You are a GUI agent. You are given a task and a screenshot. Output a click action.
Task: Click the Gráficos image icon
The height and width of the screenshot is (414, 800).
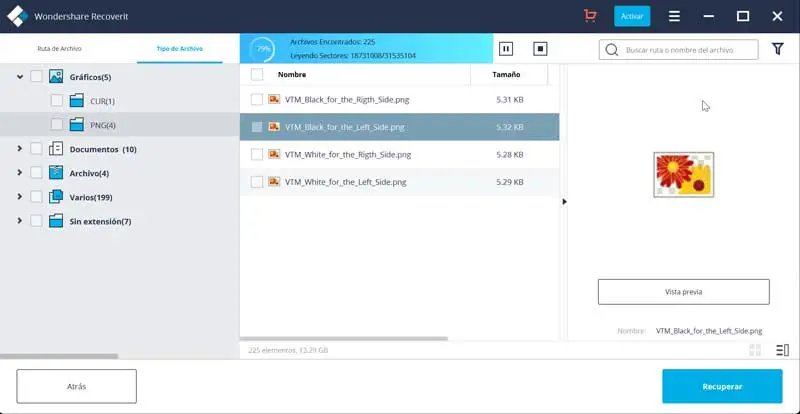(56, 77)
